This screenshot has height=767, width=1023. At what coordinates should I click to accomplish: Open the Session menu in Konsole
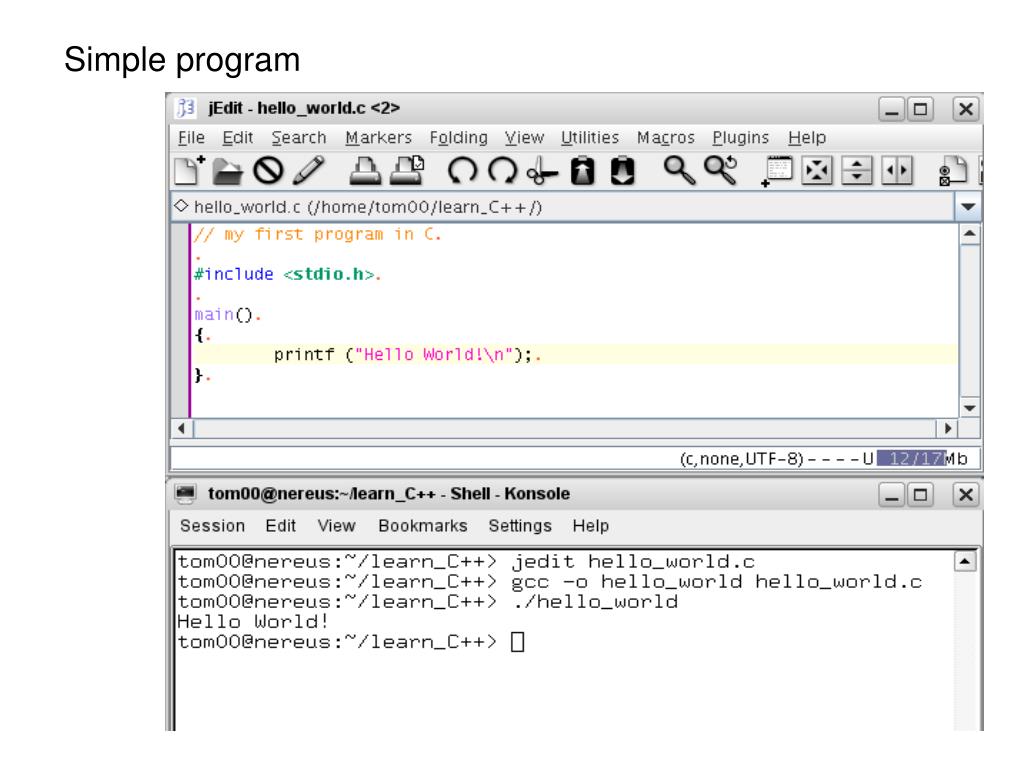213,526
